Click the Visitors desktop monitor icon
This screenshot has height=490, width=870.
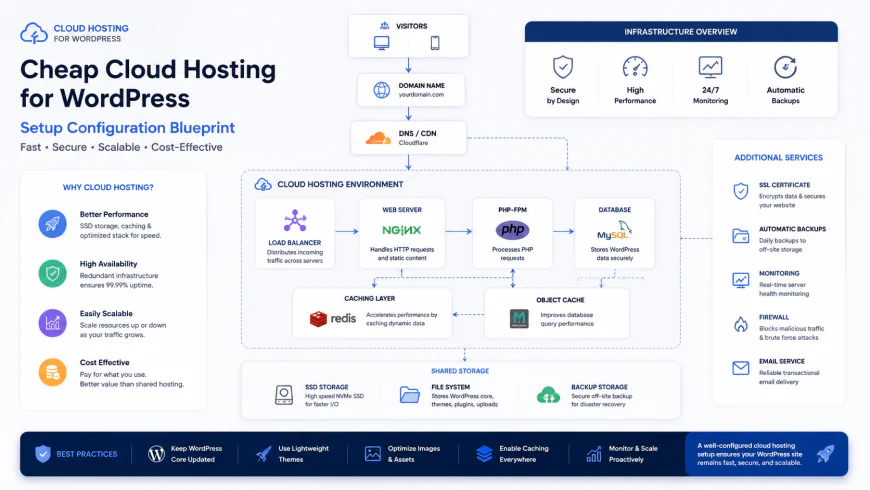pos(382,43)
